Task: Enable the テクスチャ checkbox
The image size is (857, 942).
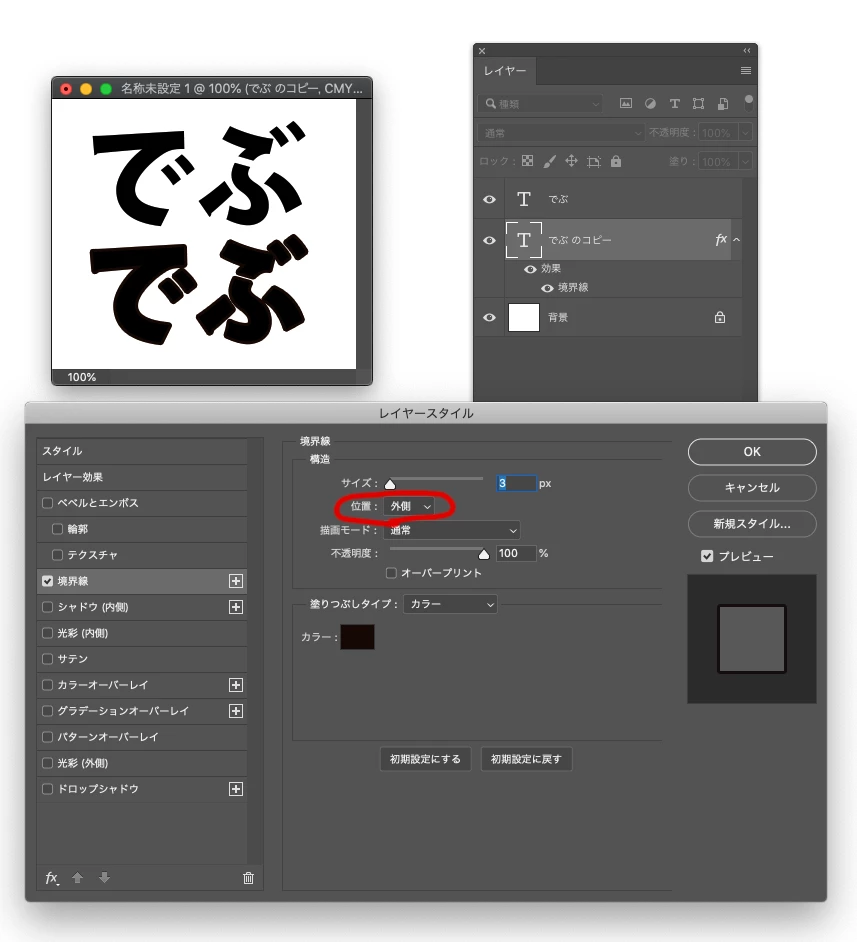Action: (x=58, y=555)
